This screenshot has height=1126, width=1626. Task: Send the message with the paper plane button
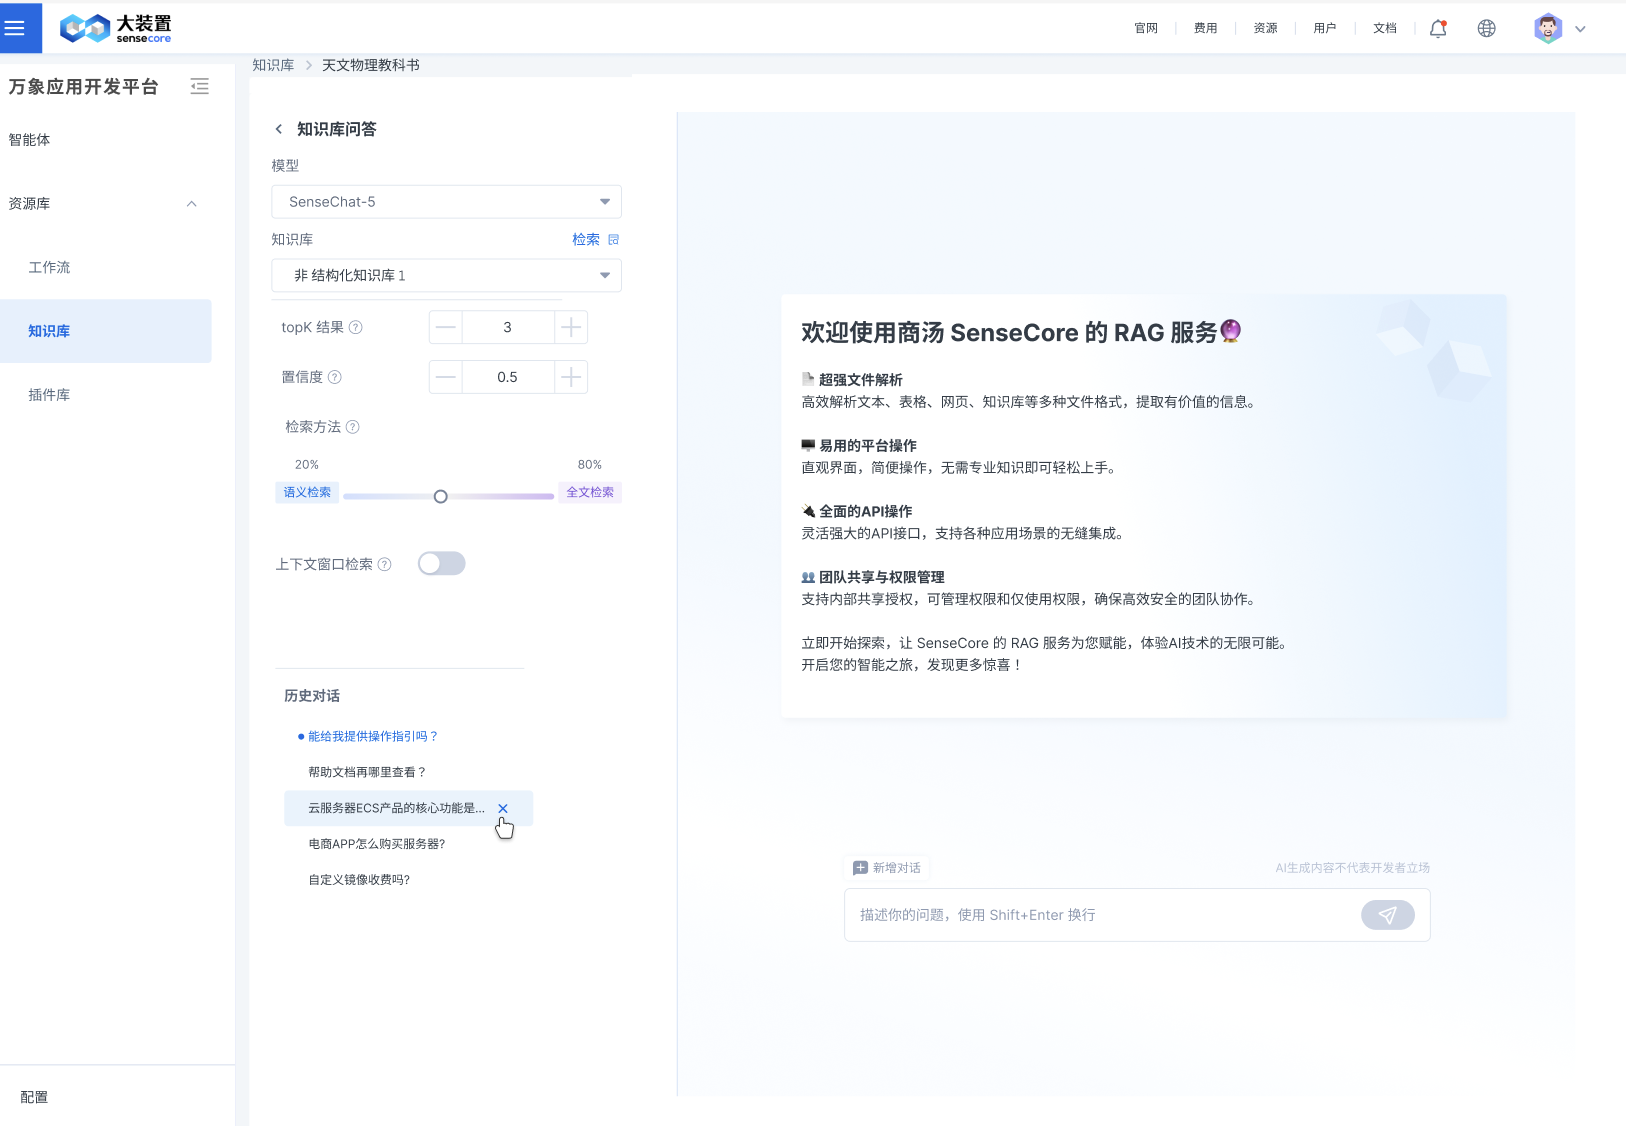[x=1388, y=915]
